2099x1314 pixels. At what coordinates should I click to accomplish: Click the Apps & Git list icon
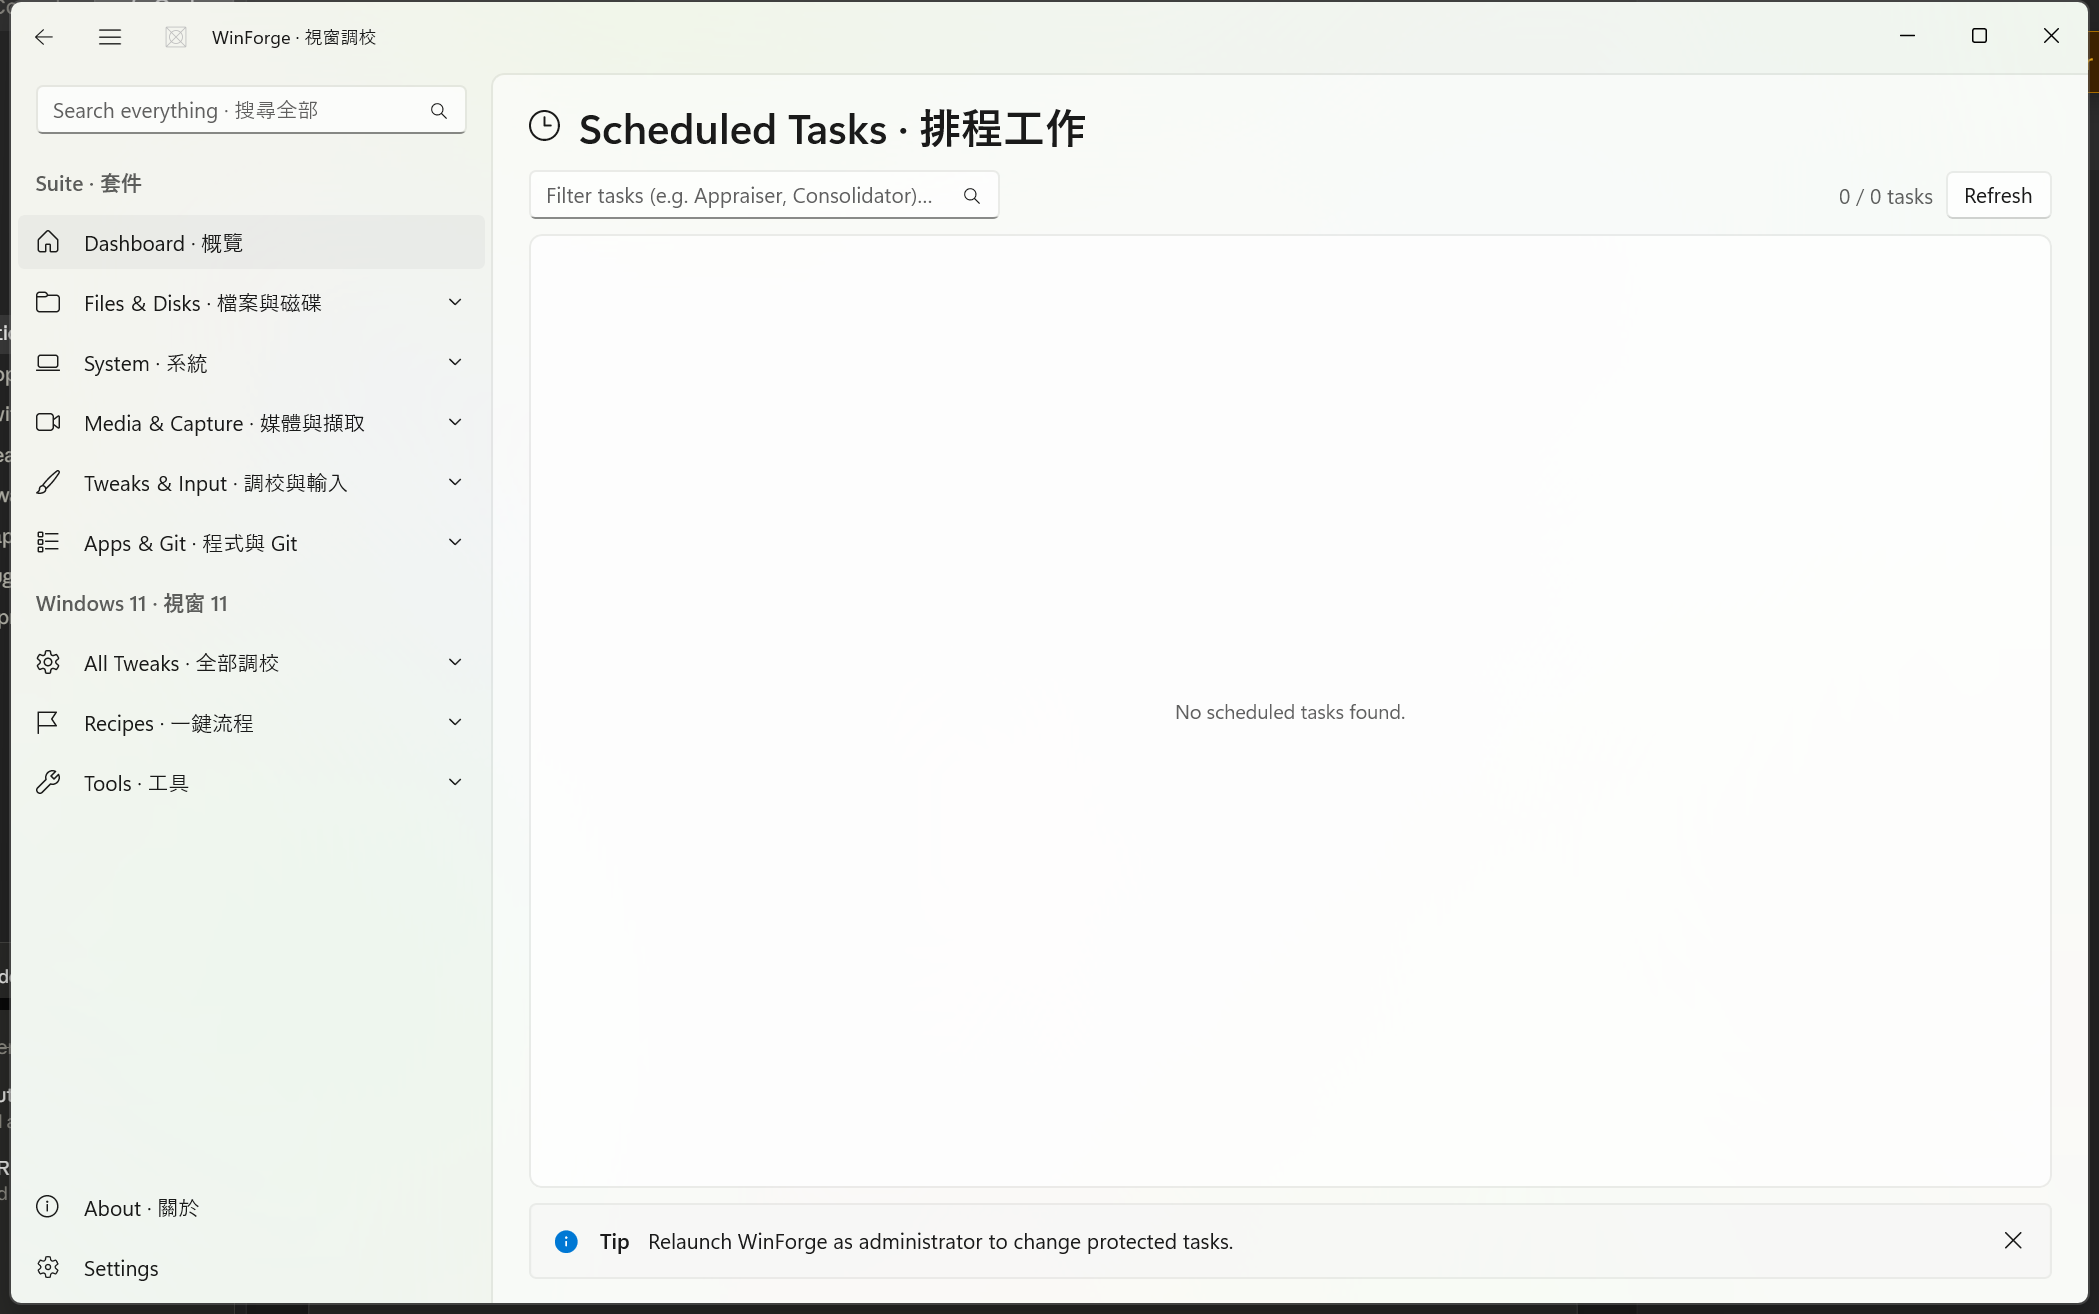48,542
